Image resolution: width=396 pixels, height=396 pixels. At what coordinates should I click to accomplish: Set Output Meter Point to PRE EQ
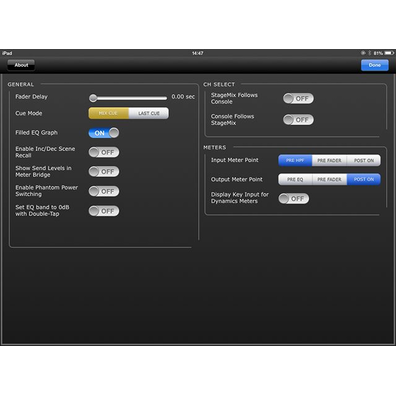click(x=295, y=179)
